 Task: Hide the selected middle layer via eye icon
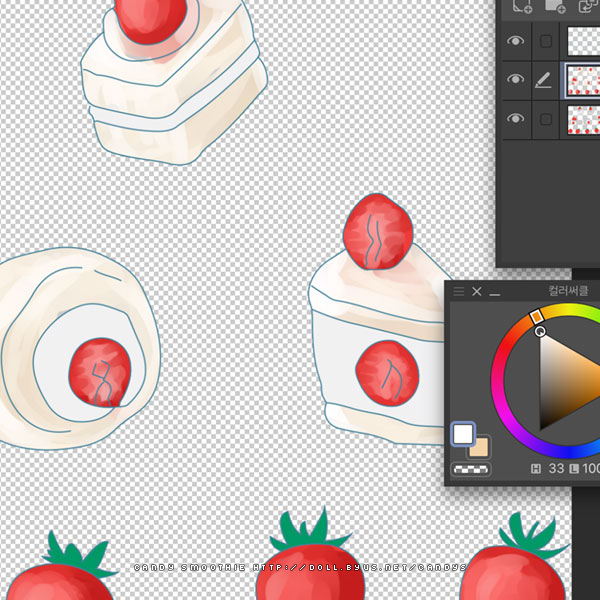515,79
